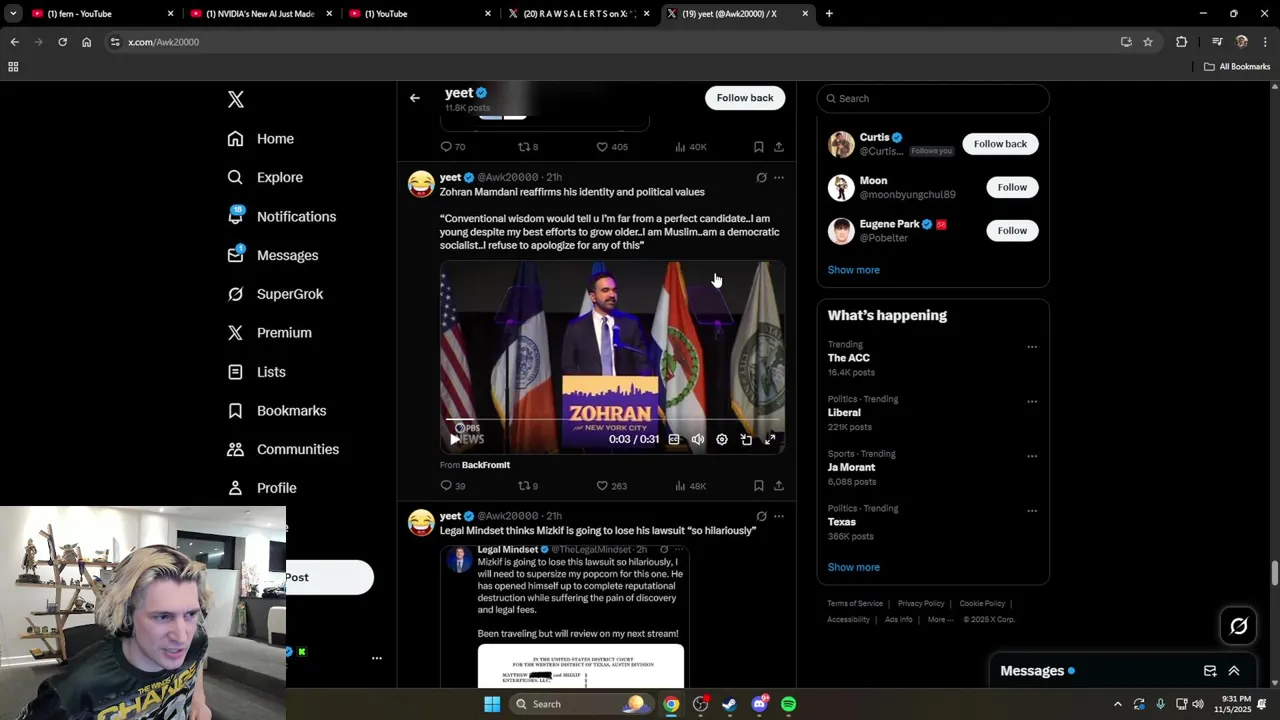1280x720 pixels.
Task: Open Spotify from the taskbar
Action: (x=789, y=704)
